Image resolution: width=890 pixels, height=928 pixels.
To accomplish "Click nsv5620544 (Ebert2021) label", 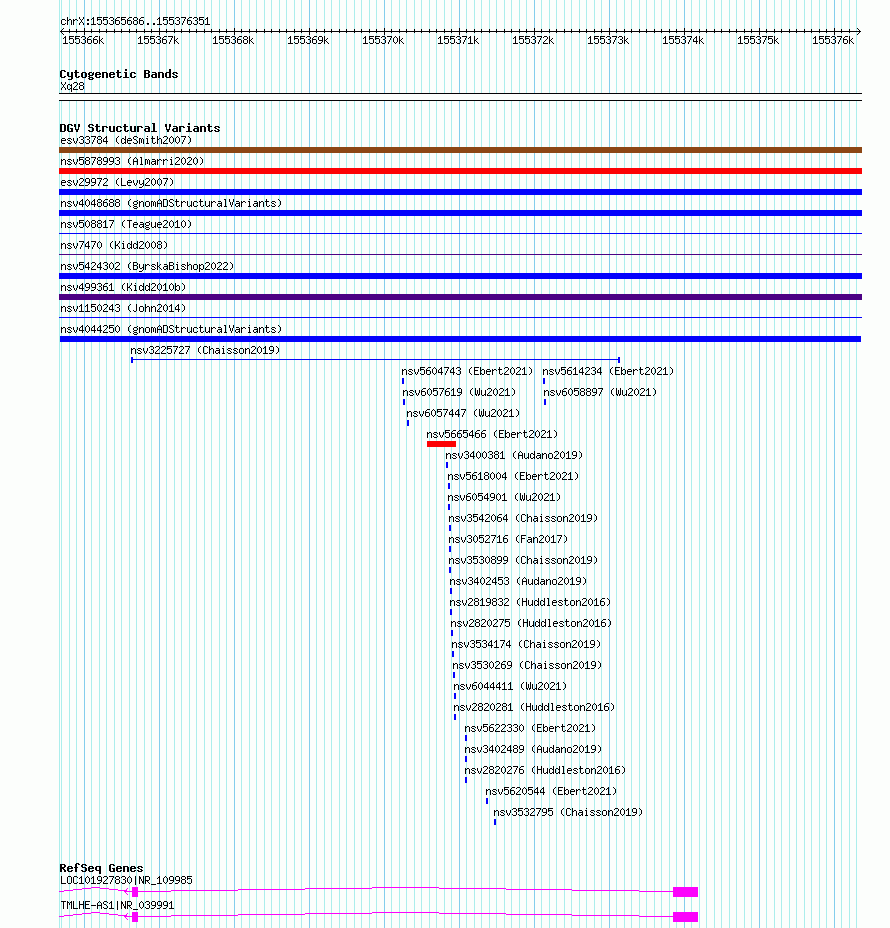I will click(x=552, y=791).
